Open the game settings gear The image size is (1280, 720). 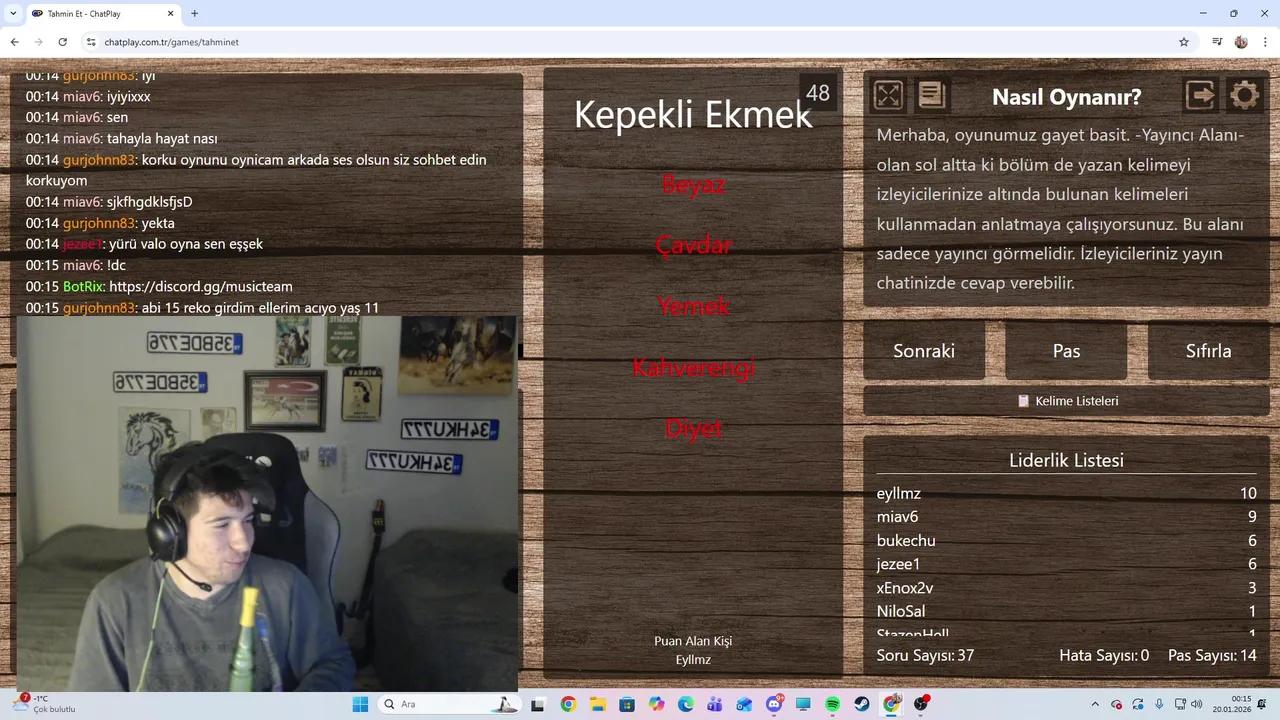pos(1244,95)
